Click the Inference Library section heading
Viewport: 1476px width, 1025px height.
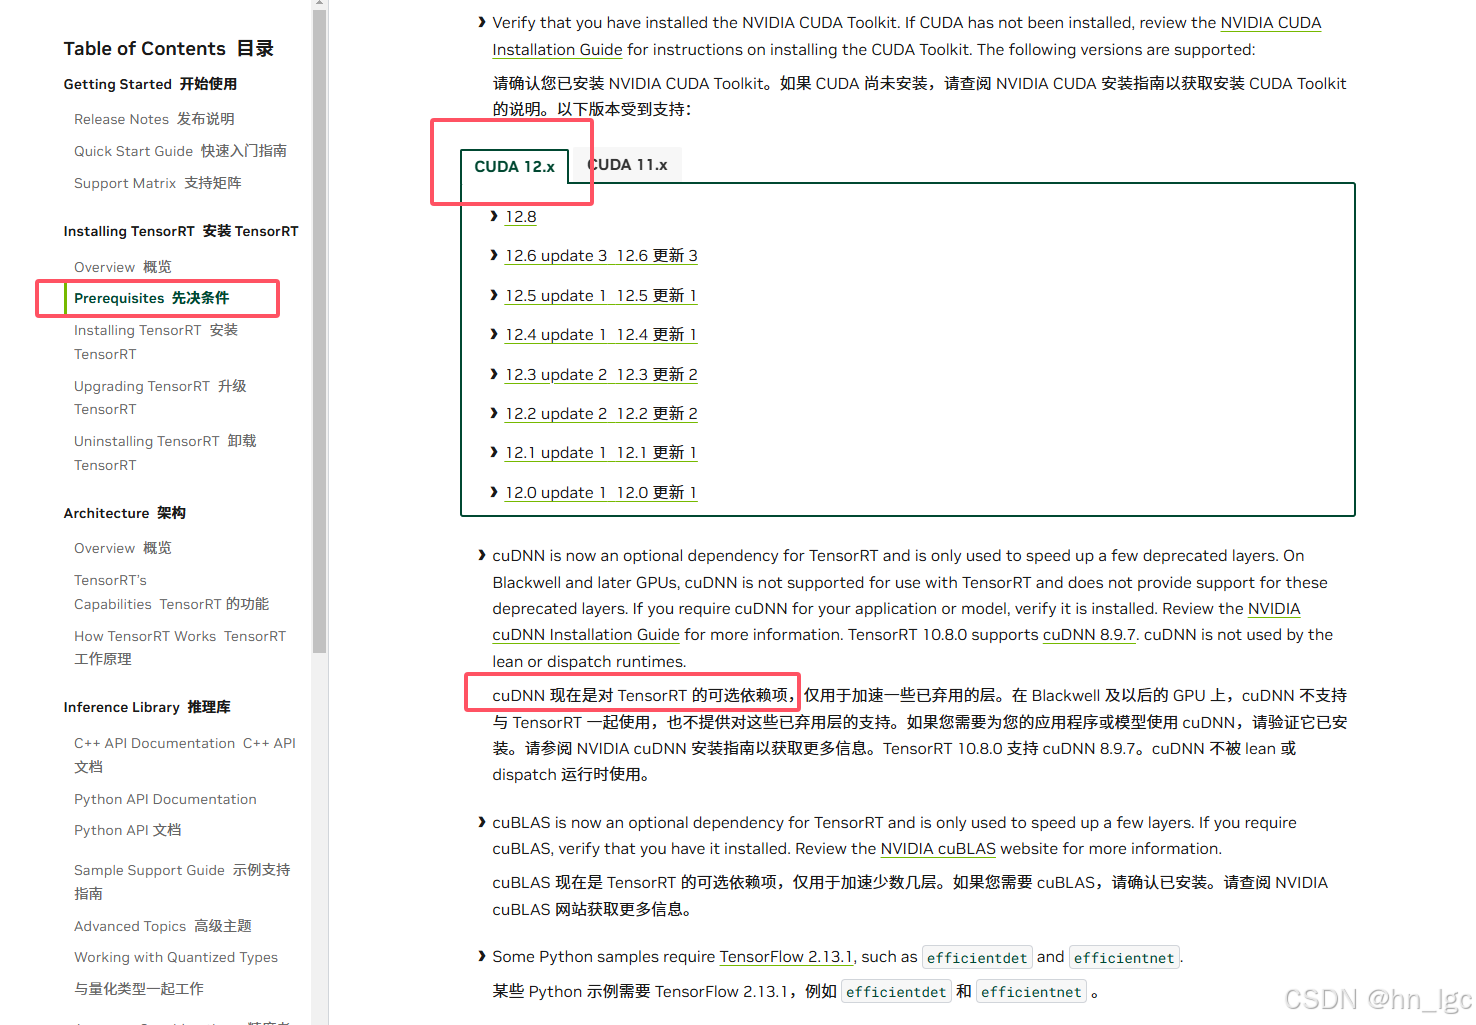pos(147,707)
